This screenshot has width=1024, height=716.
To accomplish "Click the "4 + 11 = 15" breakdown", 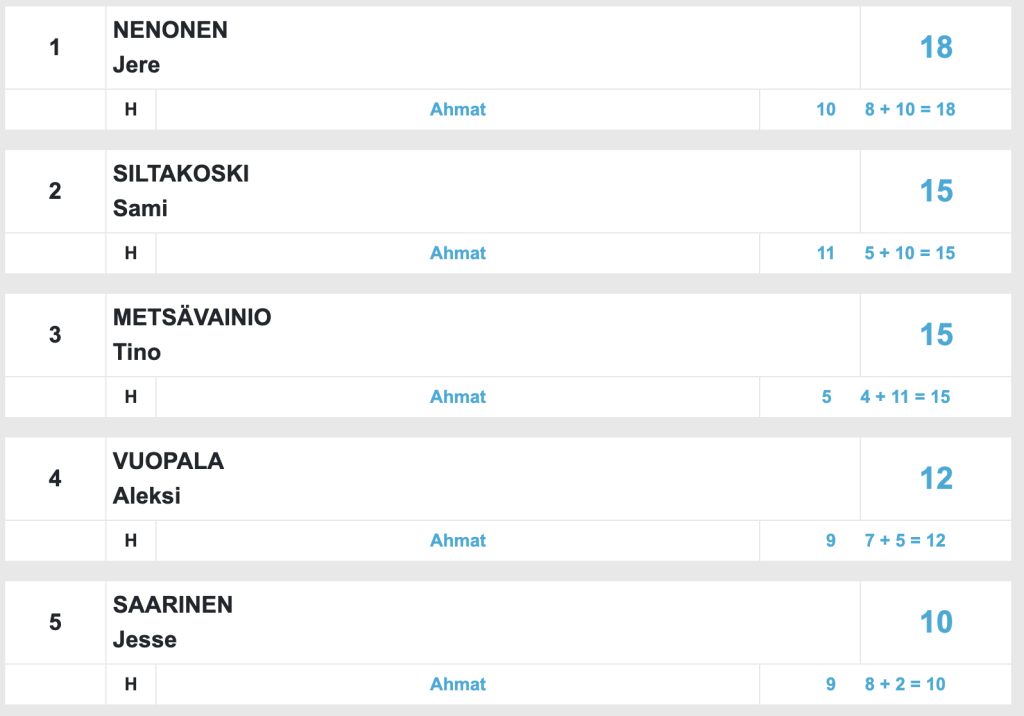I will (x=904, y=397).
